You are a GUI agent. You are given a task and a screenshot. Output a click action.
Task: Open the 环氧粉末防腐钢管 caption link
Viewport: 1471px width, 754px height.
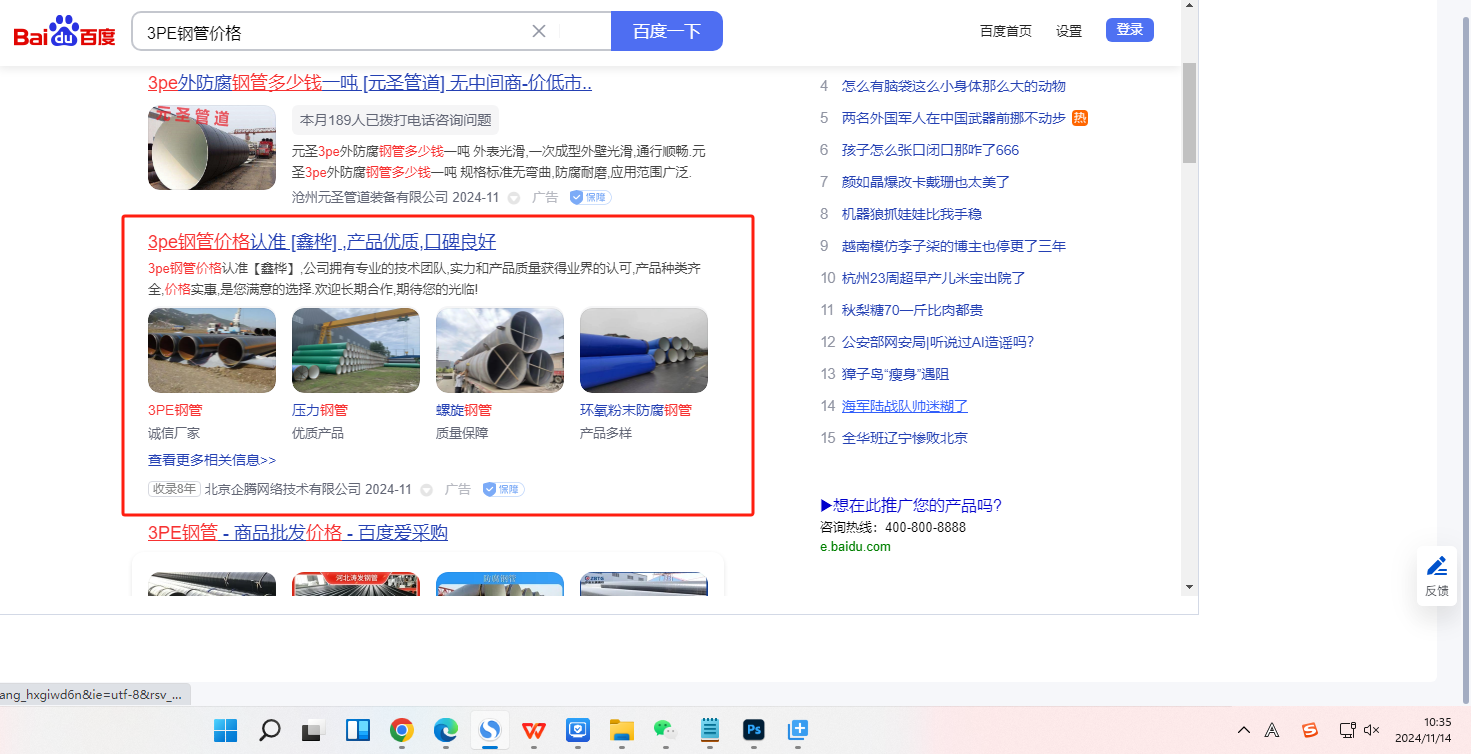[x=636, y=410]
